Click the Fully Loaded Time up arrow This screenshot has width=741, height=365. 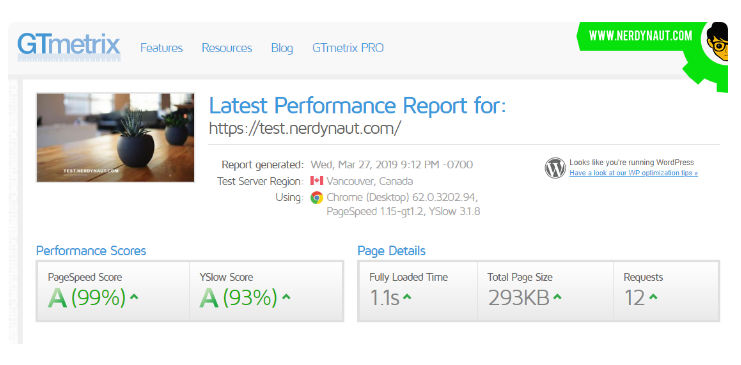point(407,297)
